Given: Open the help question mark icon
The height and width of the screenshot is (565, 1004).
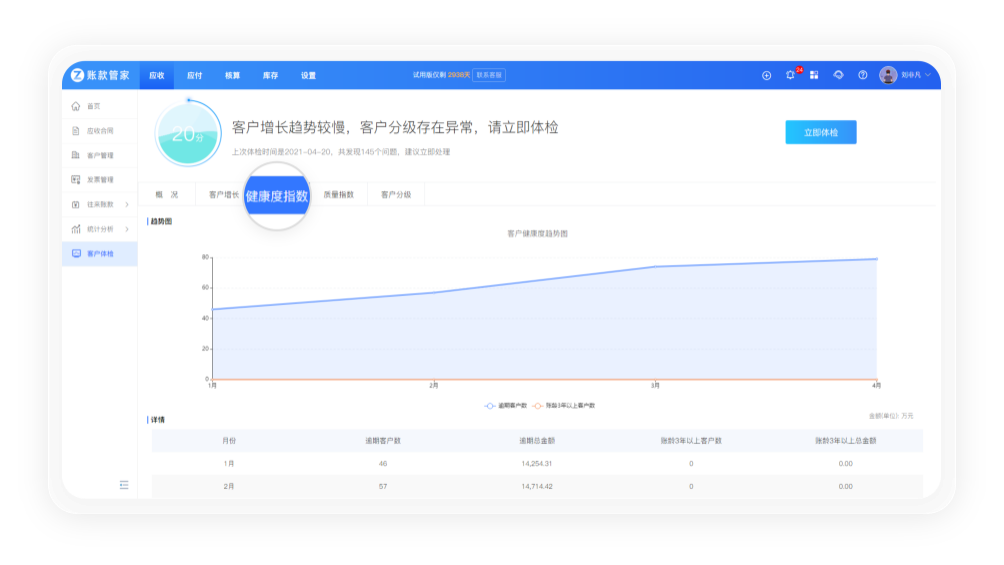Looking at the screenshot, I should [x=862, y=75].
